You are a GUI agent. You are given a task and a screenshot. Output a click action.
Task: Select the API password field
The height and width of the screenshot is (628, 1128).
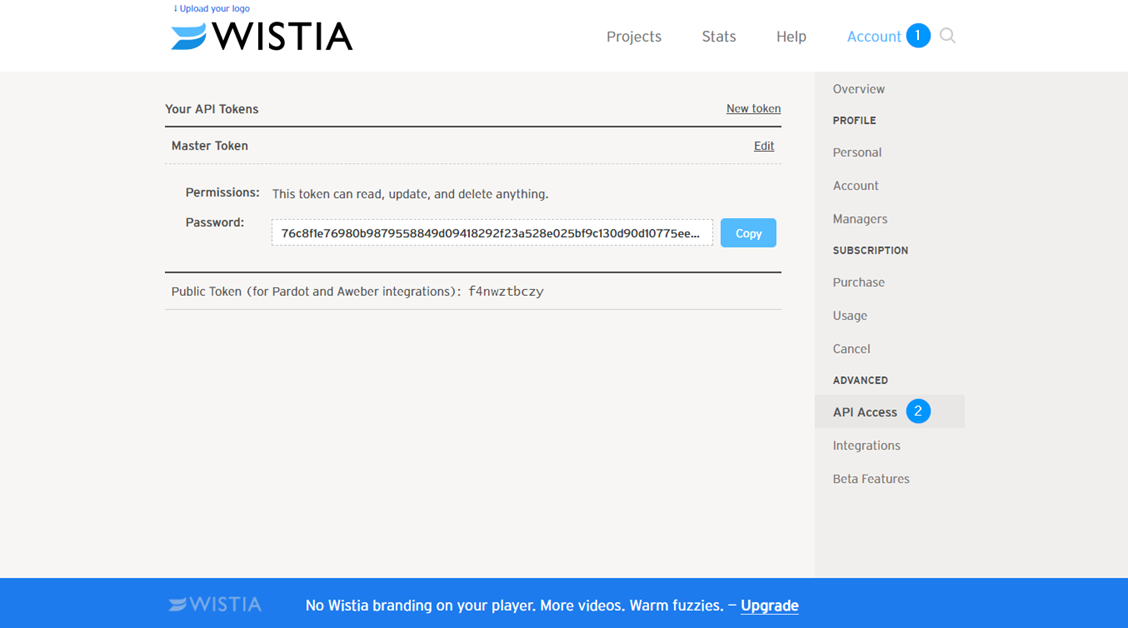tap(492, 233)
